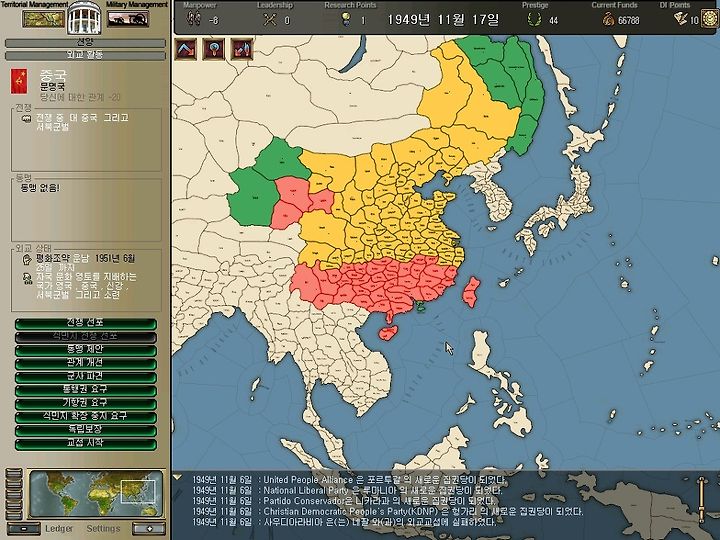Click the White House government building icon

[x=84, y=18]
